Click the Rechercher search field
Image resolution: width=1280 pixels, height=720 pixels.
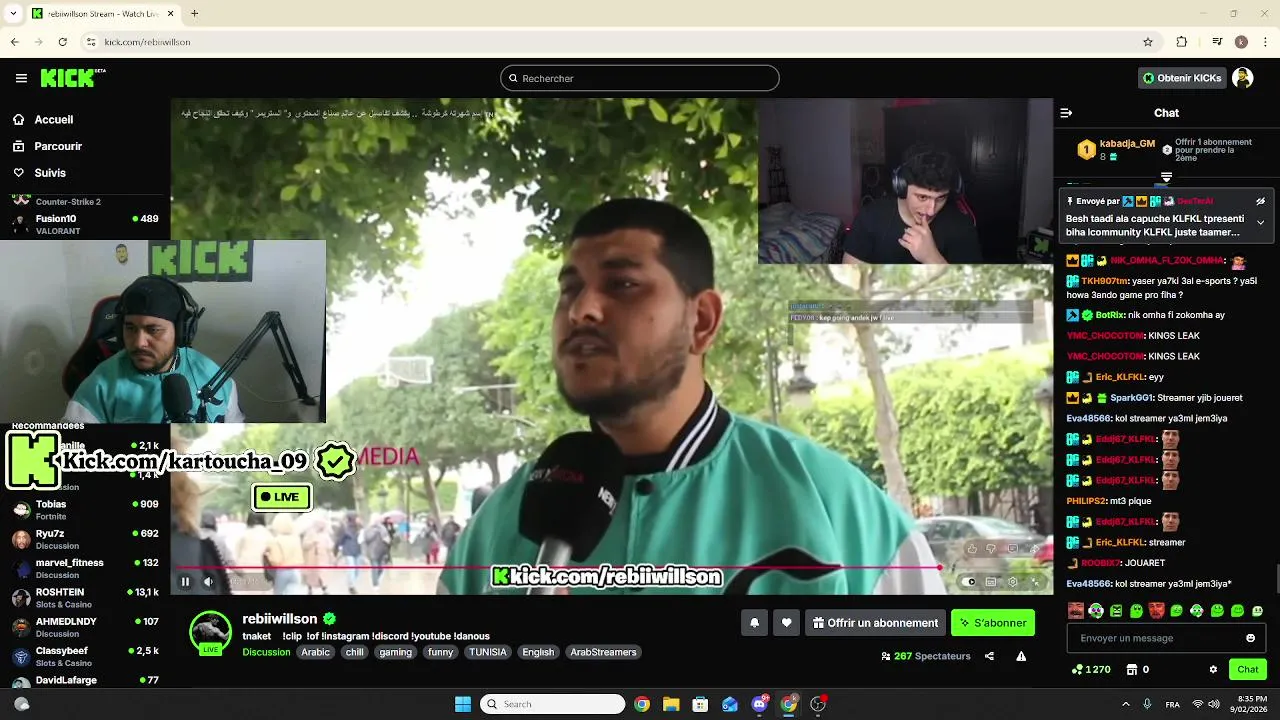coord(640,78)
